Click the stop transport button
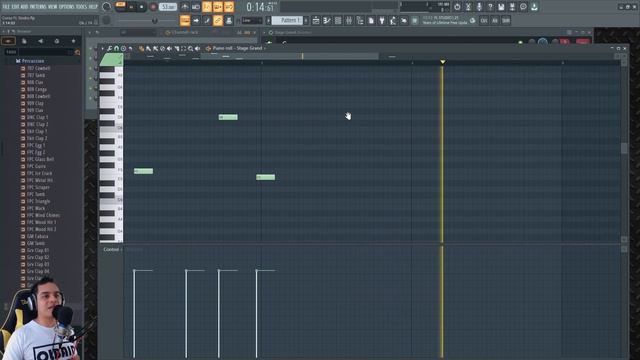This screenshot has width=640, height=360. coord(142,7)
